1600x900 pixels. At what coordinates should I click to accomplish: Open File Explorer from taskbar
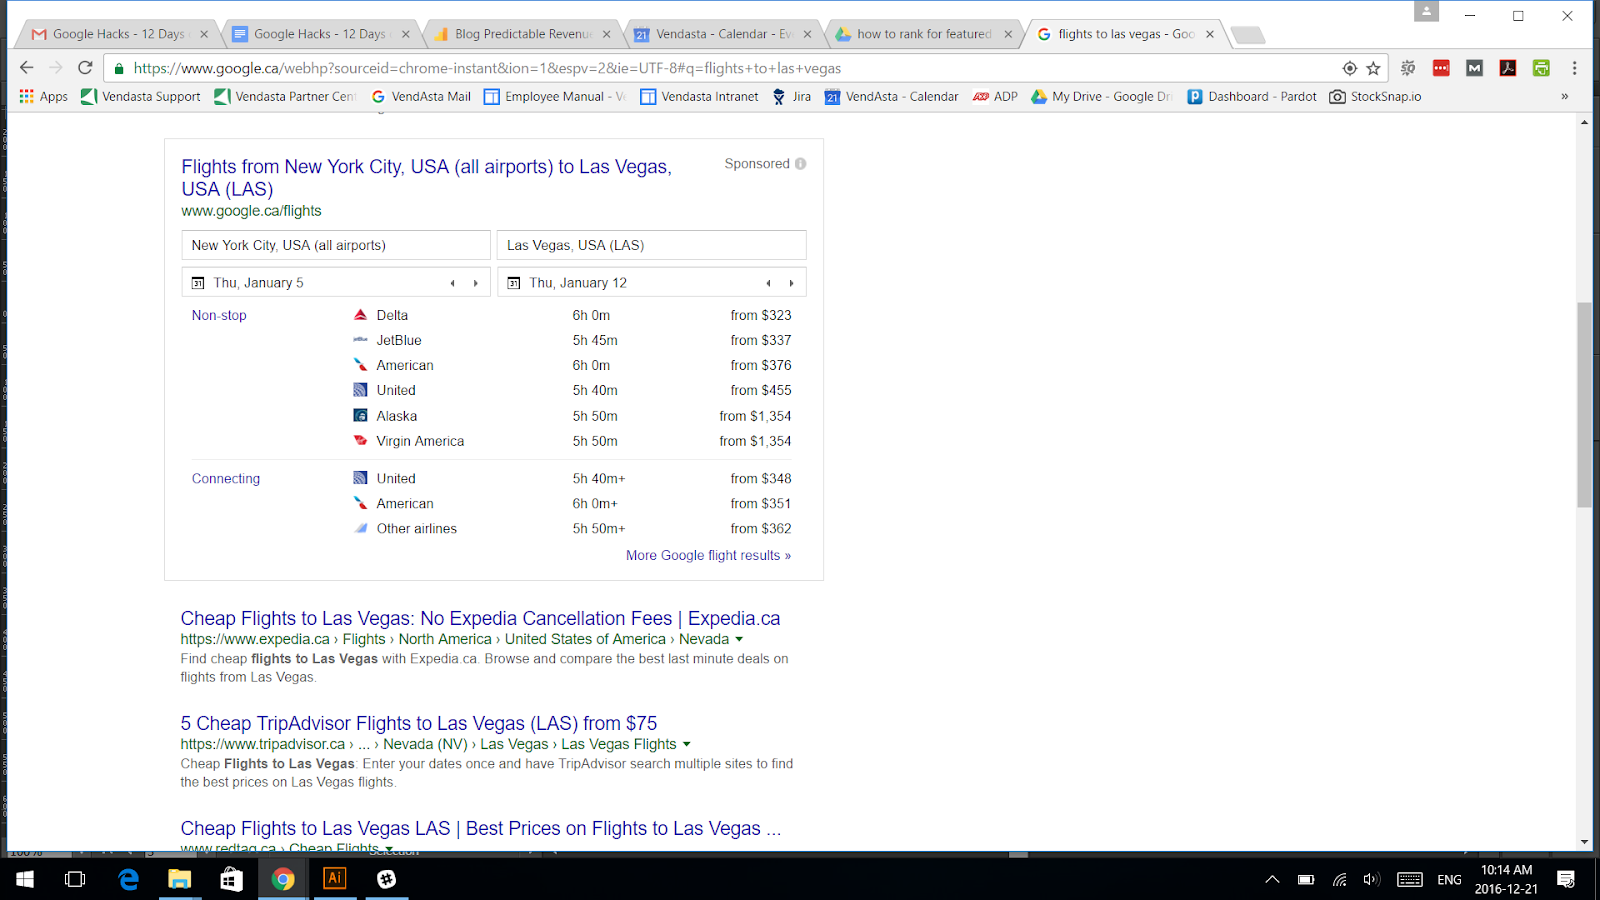point(180,879)
